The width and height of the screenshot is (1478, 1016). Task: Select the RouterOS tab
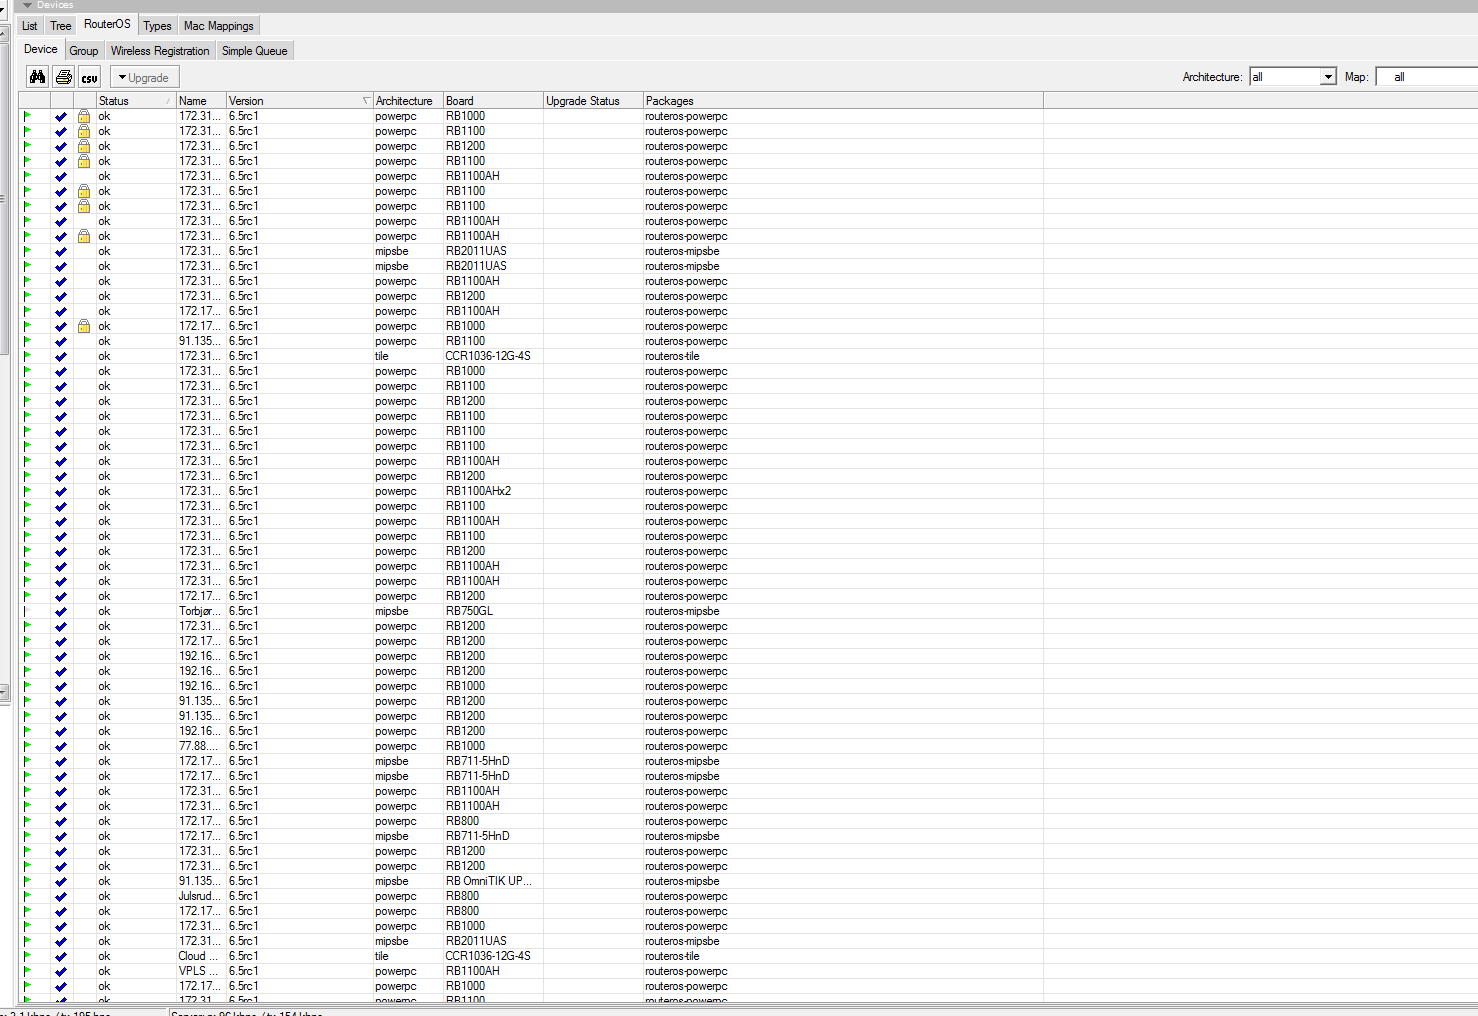(x=107, y=24)
